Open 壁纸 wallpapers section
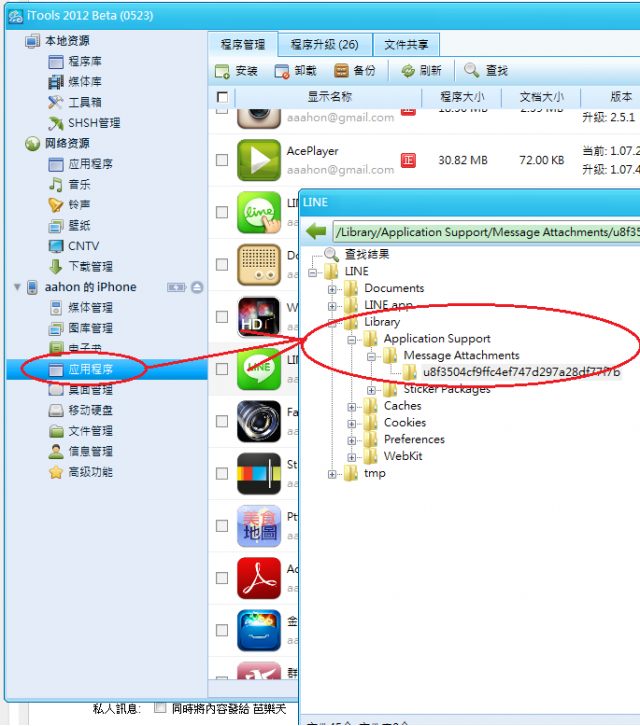640x726 pixels. pos(70,225)
